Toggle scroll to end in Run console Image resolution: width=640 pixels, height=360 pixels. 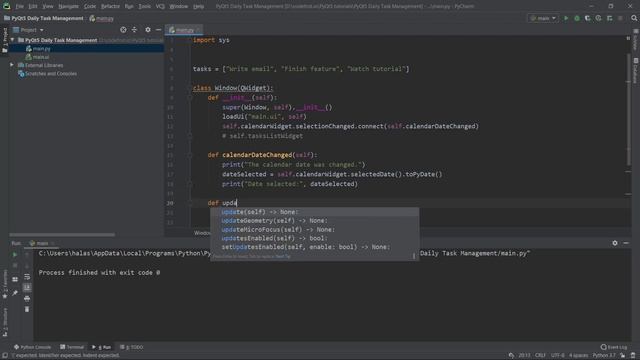point(27,287)
